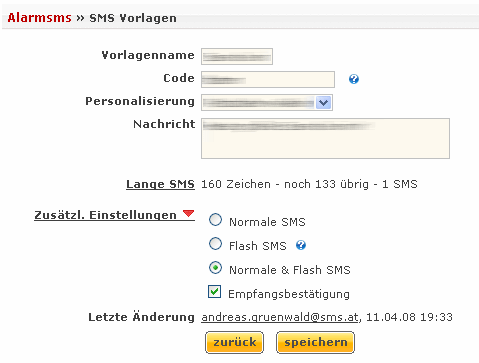Select Normale & Flash SMS radio button
Screen dimensions: 479x363
pyautogui.click(x=215, y=268)
